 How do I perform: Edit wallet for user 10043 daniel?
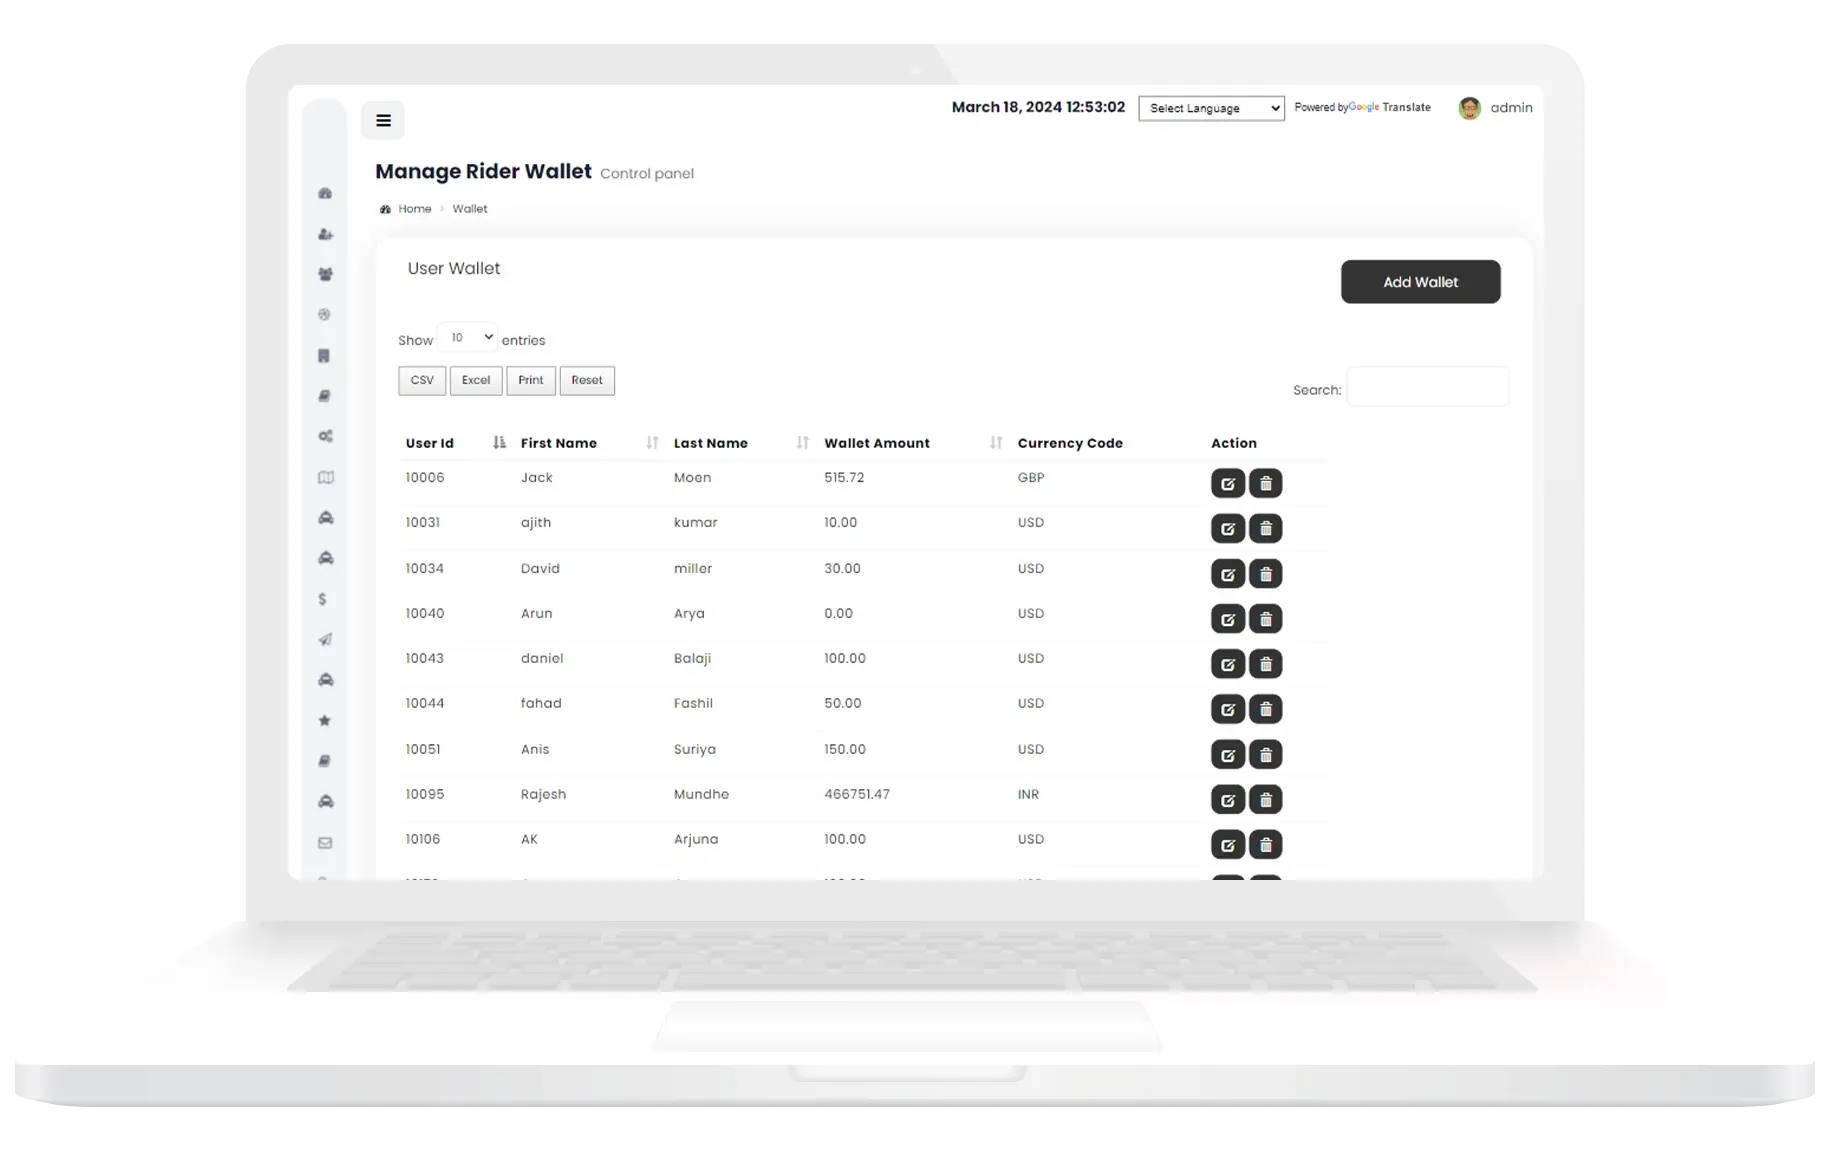pyautogui.click(x=1228, y=664)
